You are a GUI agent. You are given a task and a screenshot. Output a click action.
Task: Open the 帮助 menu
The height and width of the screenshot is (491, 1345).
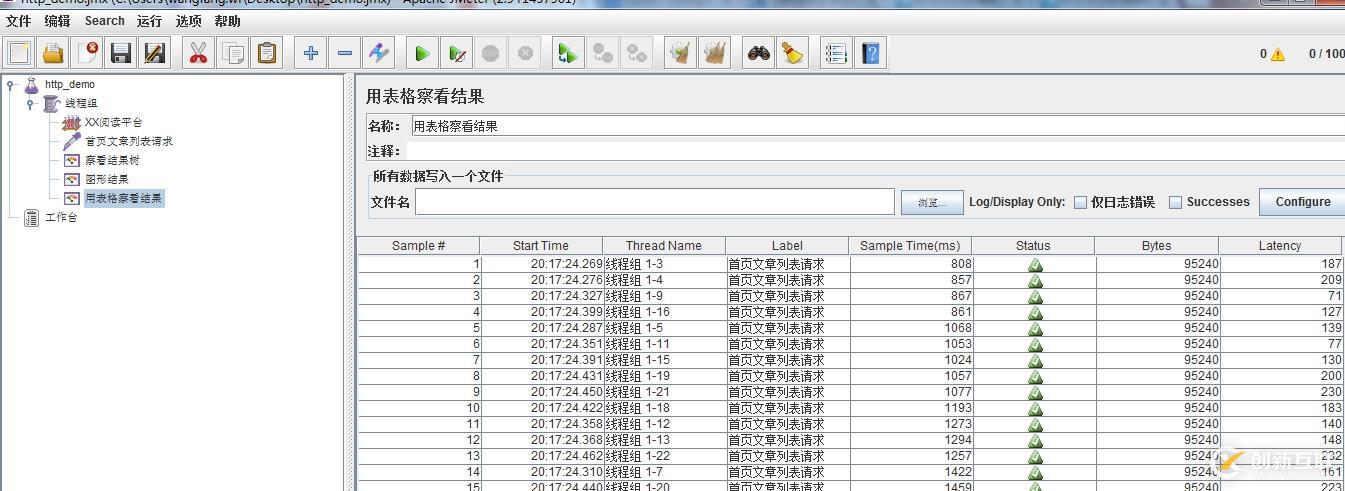click(227, 21)
